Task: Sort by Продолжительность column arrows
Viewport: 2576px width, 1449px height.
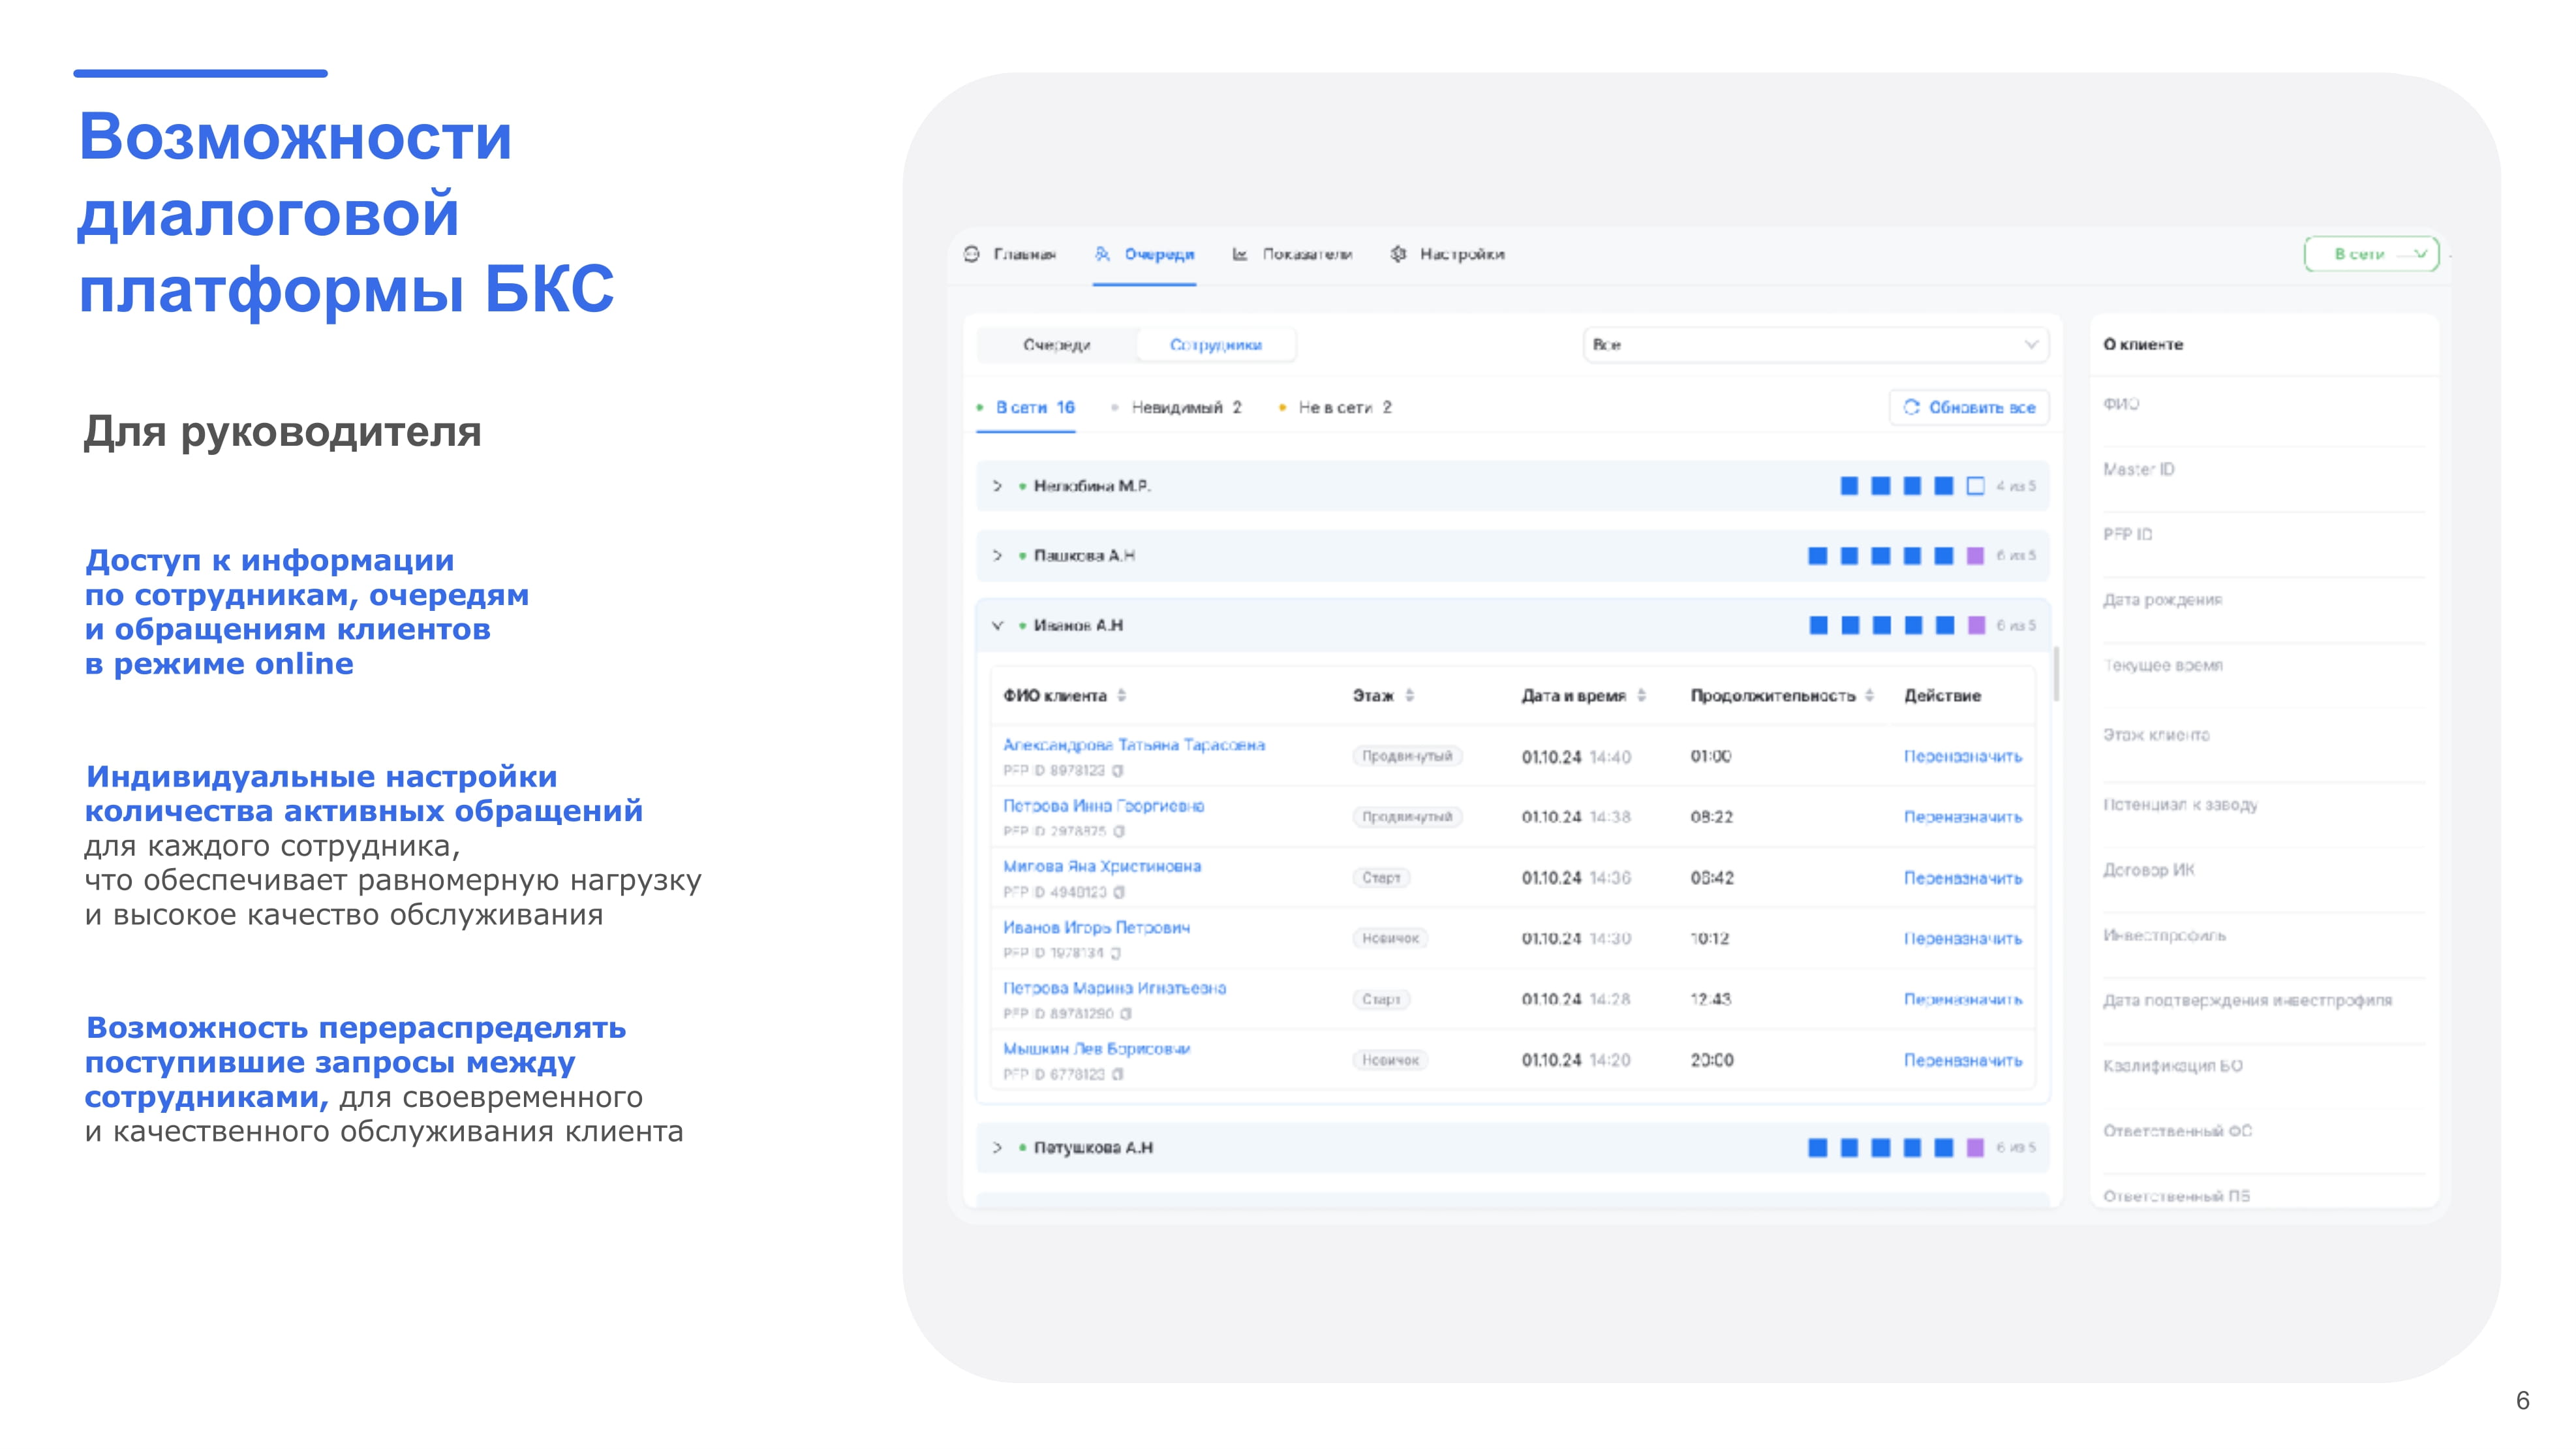Action: (x=1869, y=695)
